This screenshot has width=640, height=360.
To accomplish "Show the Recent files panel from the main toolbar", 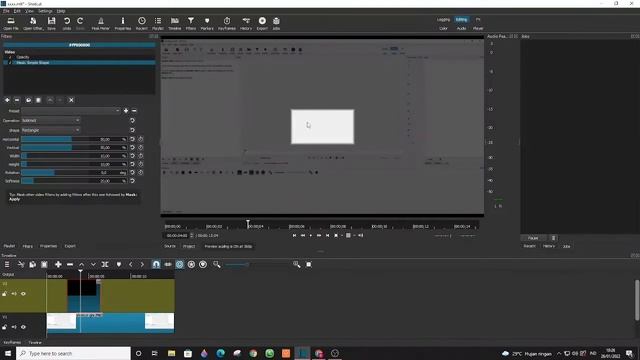I will point(142,23).
